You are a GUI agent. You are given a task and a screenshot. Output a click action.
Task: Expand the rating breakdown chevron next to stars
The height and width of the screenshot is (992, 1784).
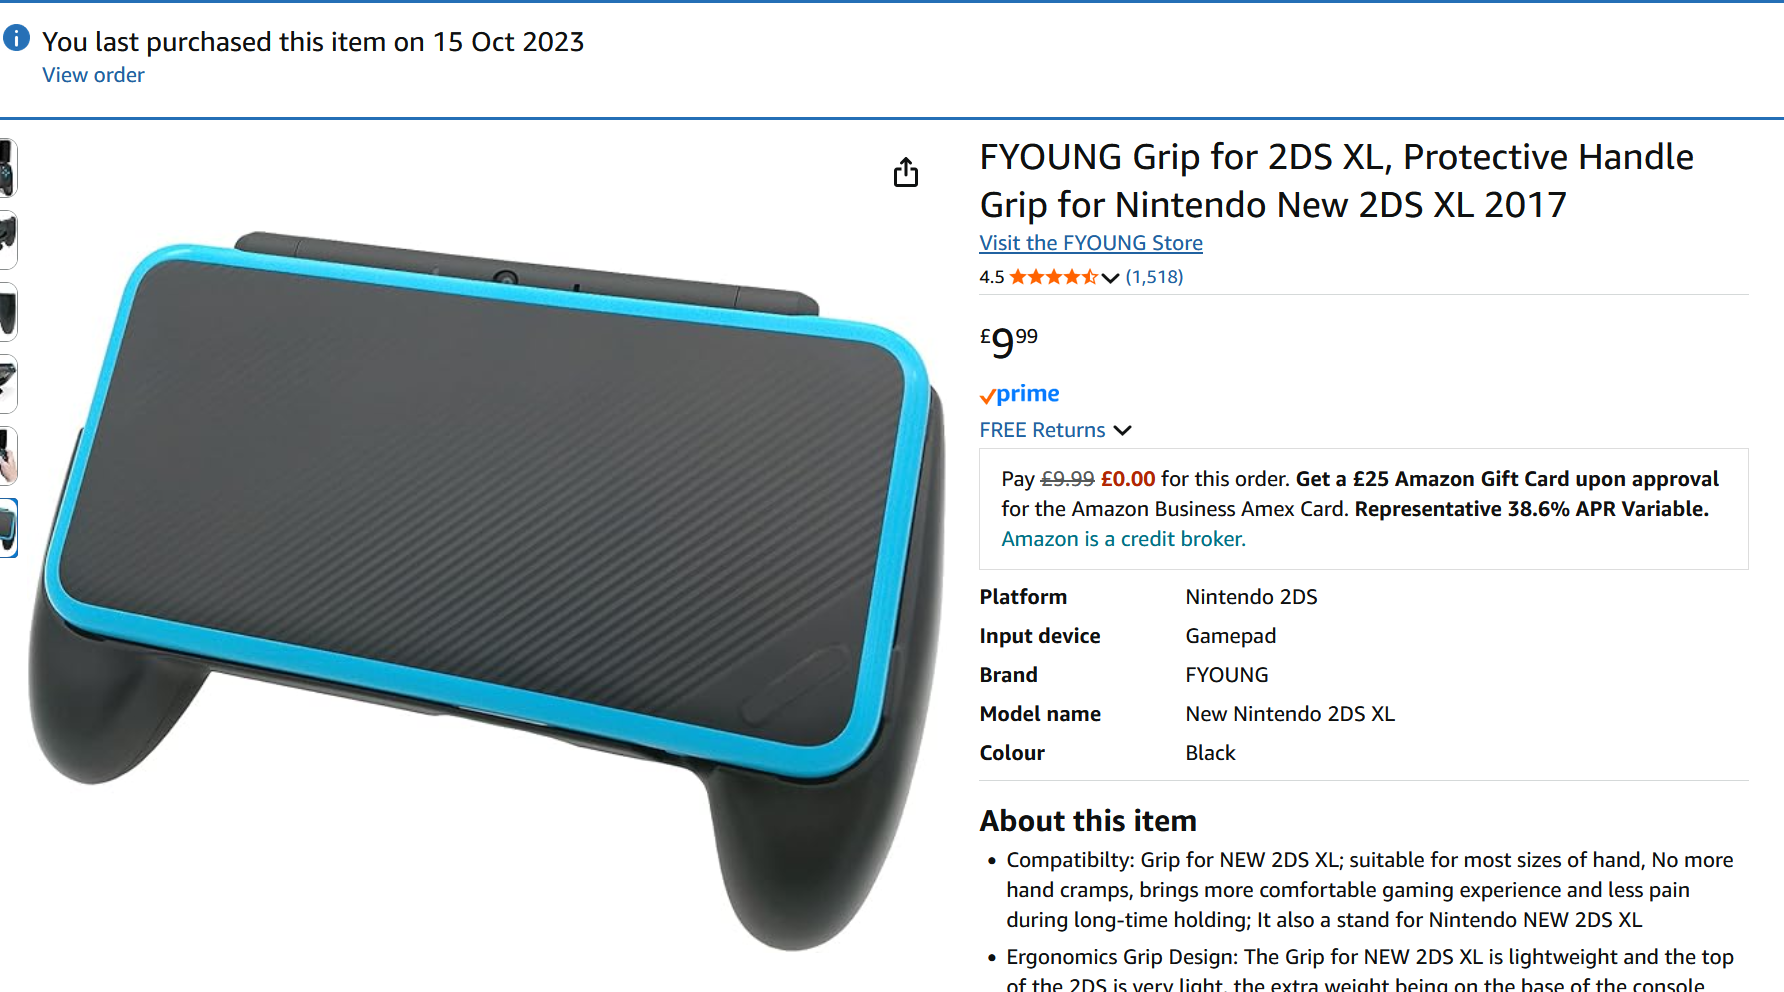pyautogui.click(x=1110, y=278)
